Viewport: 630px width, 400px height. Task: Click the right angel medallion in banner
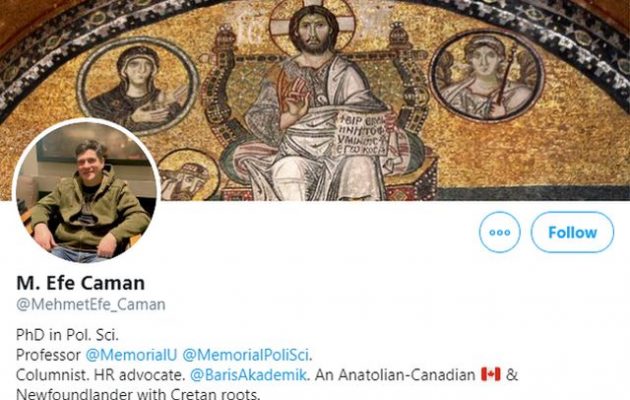point(487,76)
